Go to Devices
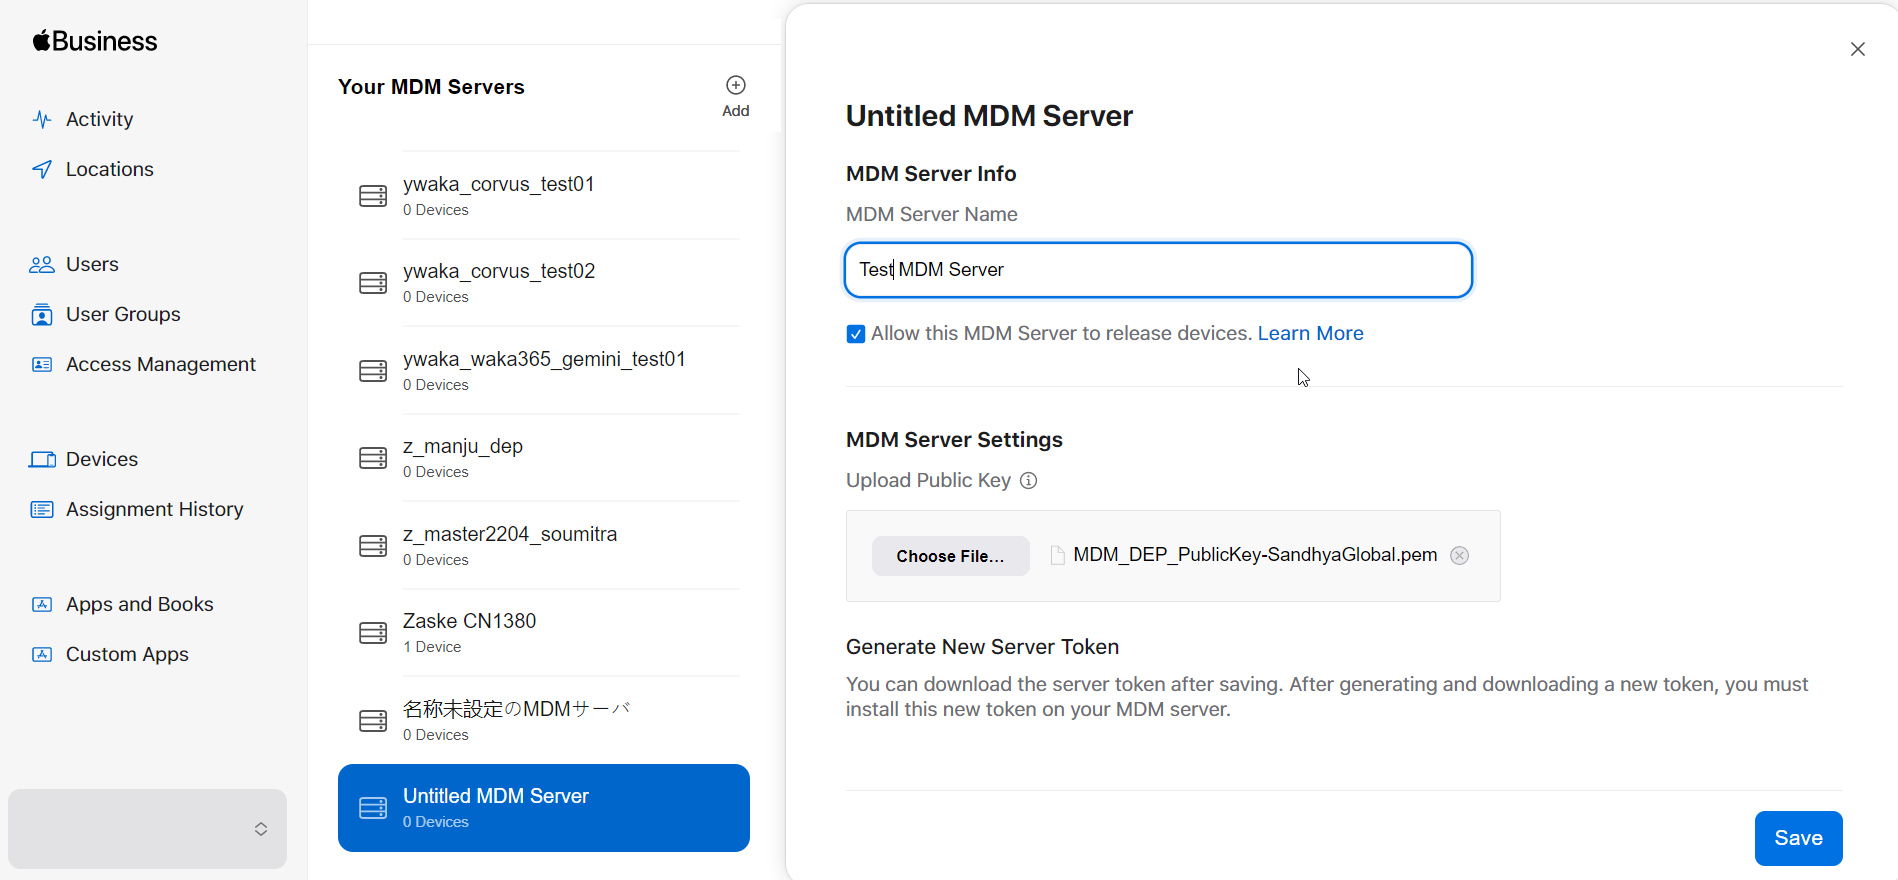Screen dimensions: 1898x880 coord(102,459)
